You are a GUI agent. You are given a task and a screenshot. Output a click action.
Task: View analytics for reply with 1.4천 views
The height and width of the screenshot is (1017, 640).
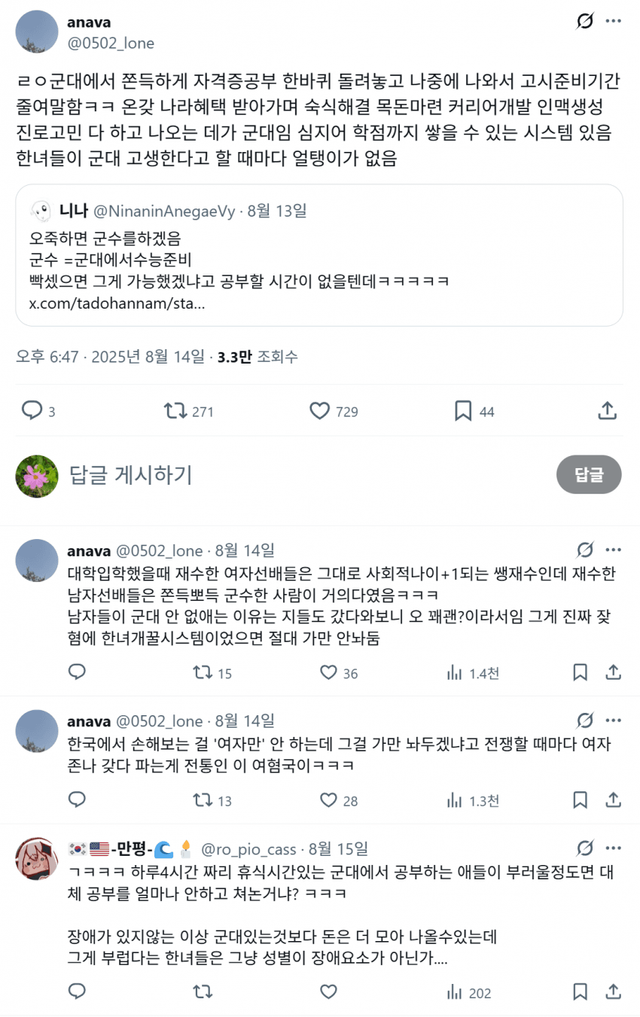click(453, 673)
